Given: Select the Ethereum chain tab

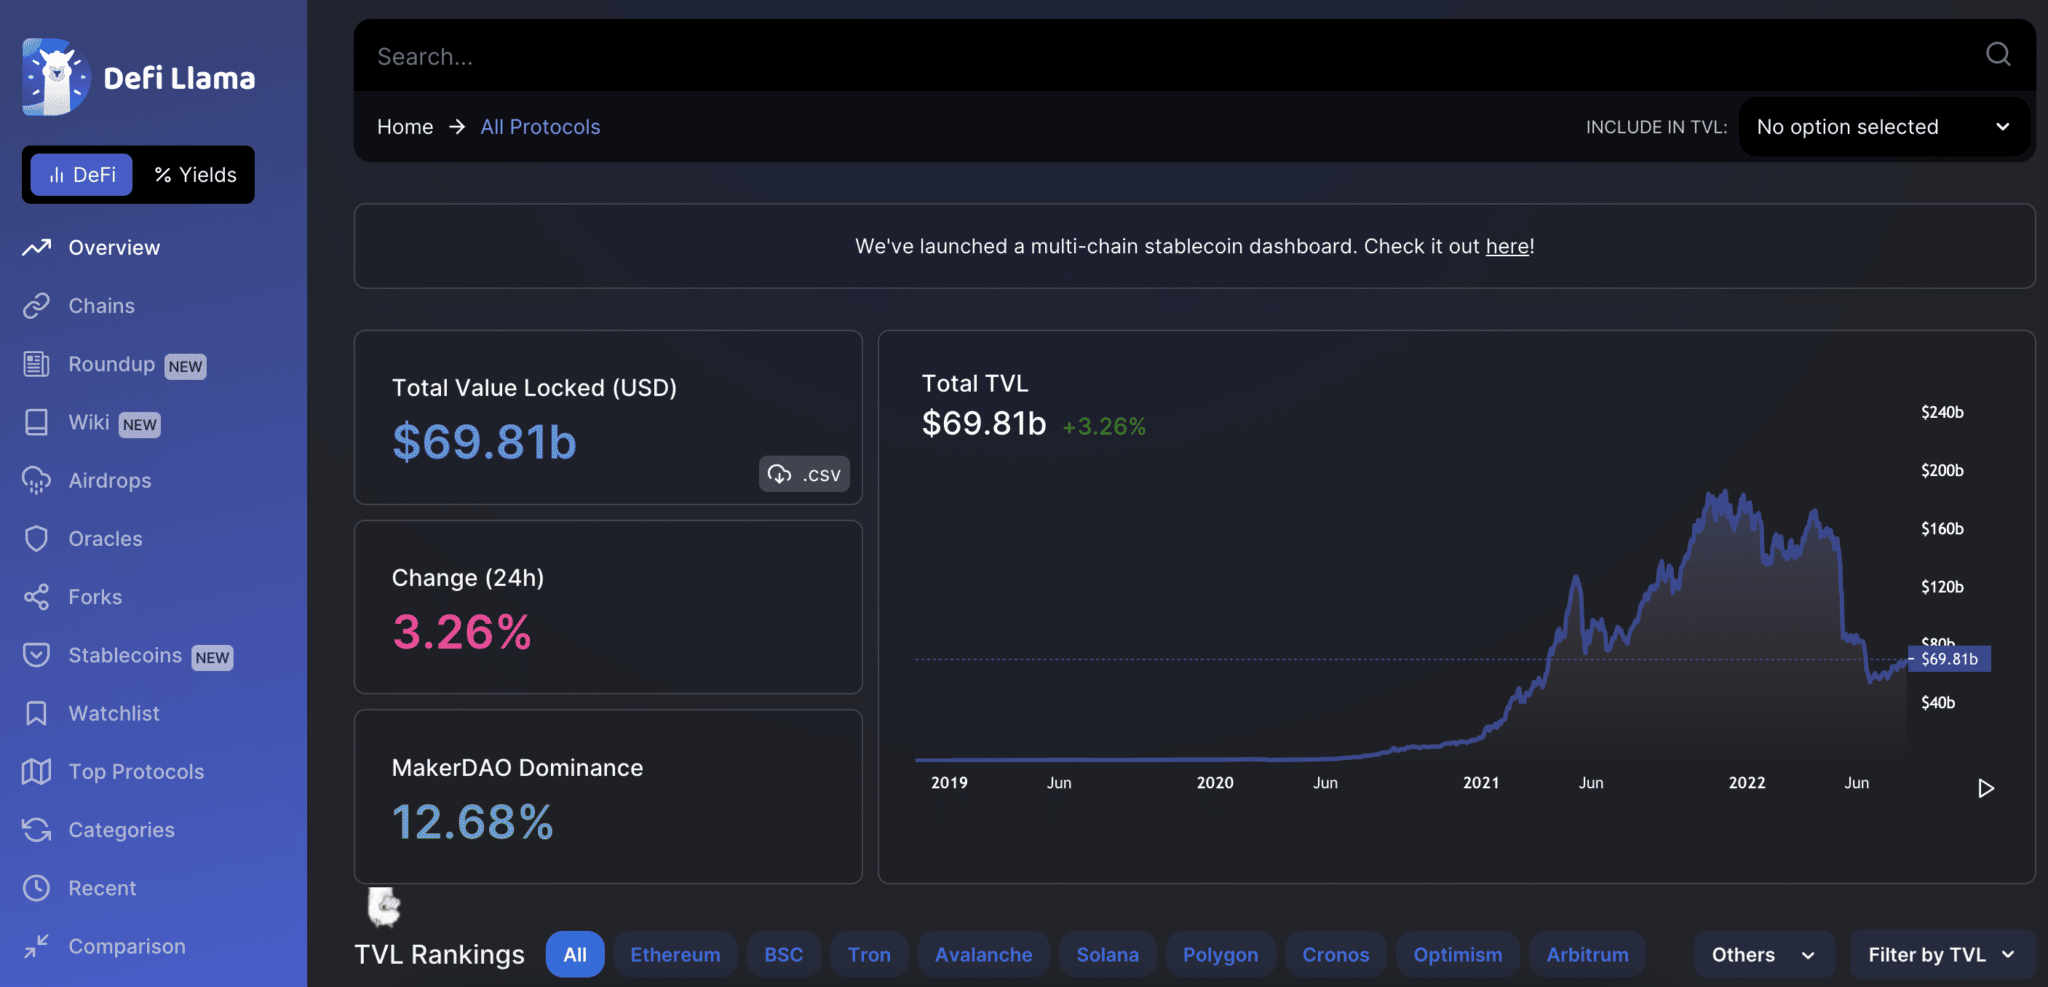Looking at the screenshot, I should pyautogui.click(x=675, y=954).
